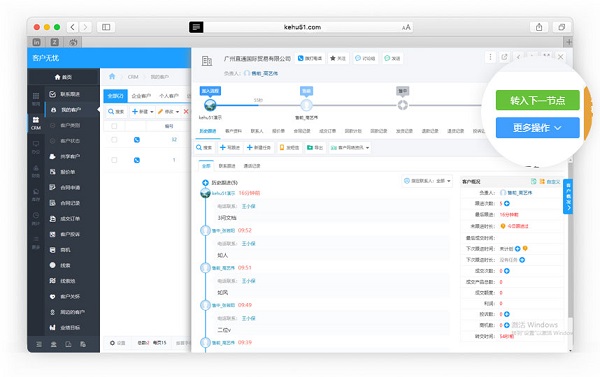The image size is (600, 377).
Task: Click the home icon in the breadcrumb
Action: [x=112, y=77]
